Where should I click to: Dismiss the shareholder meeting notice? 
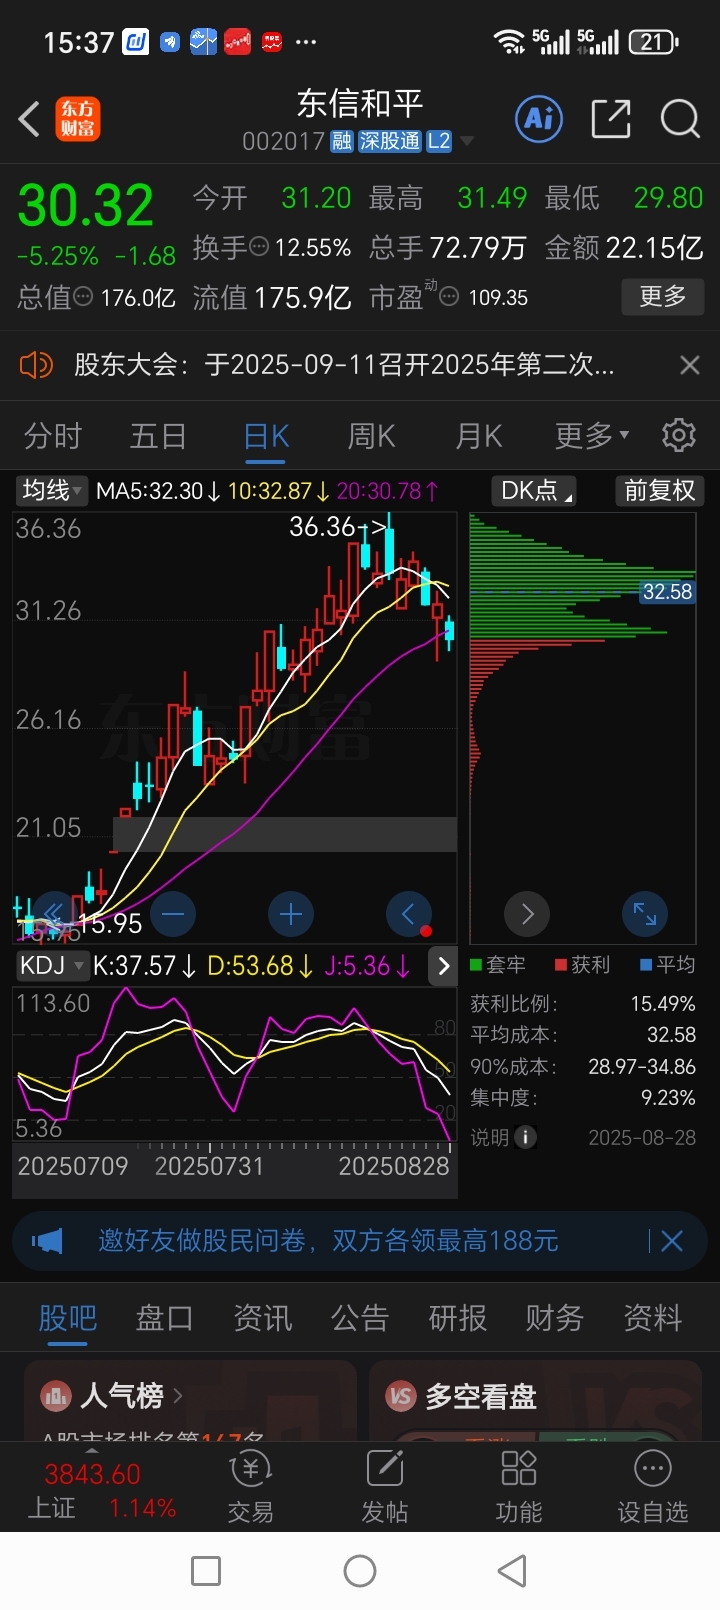pyautogui.click(x=690, y=365)
